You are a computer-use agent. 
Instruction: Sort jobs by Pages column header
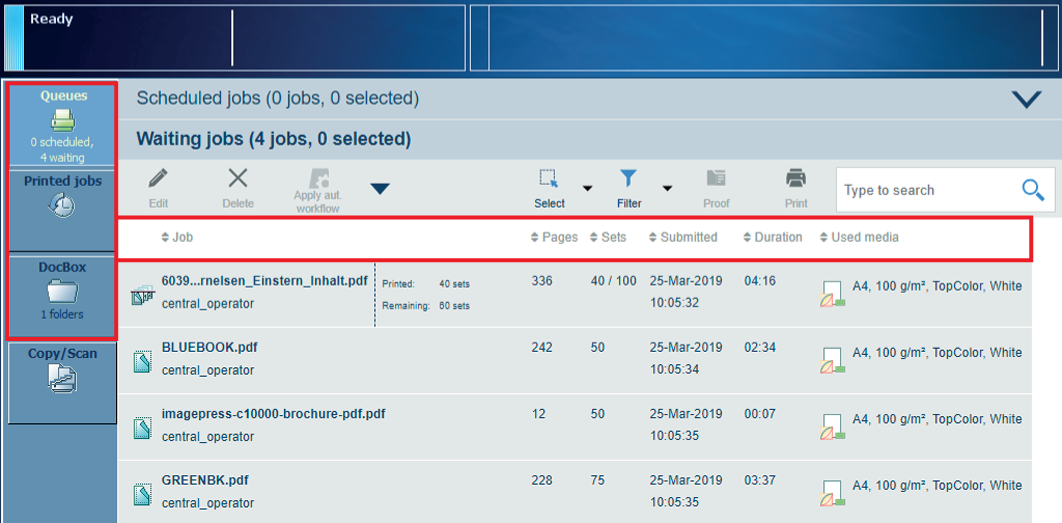[554, 238]
